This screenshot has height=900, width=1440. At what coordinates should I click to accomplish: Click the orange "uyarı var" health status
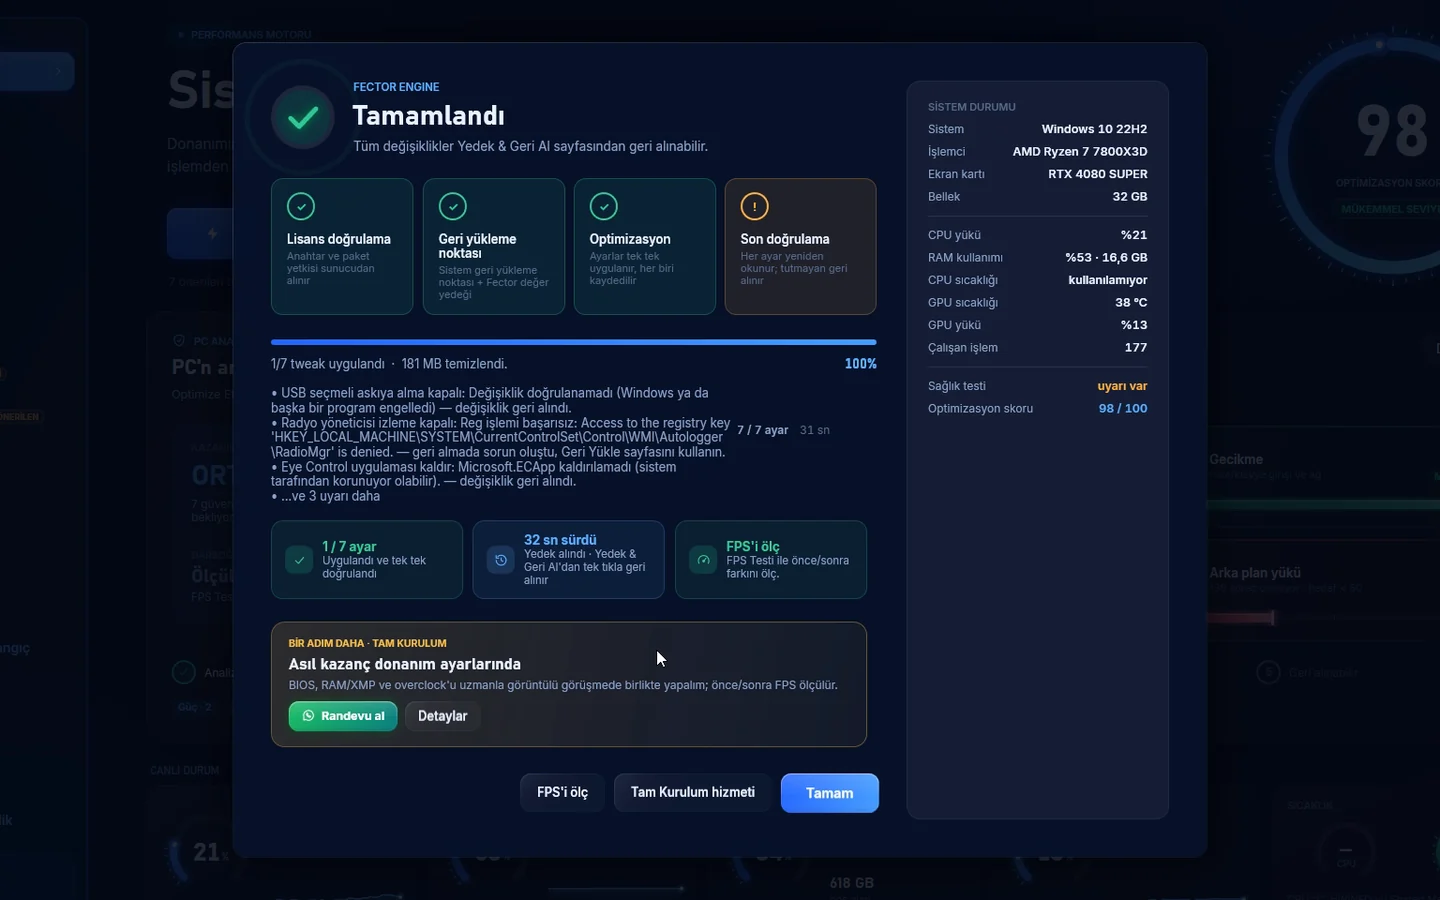tap(1122, 386)
